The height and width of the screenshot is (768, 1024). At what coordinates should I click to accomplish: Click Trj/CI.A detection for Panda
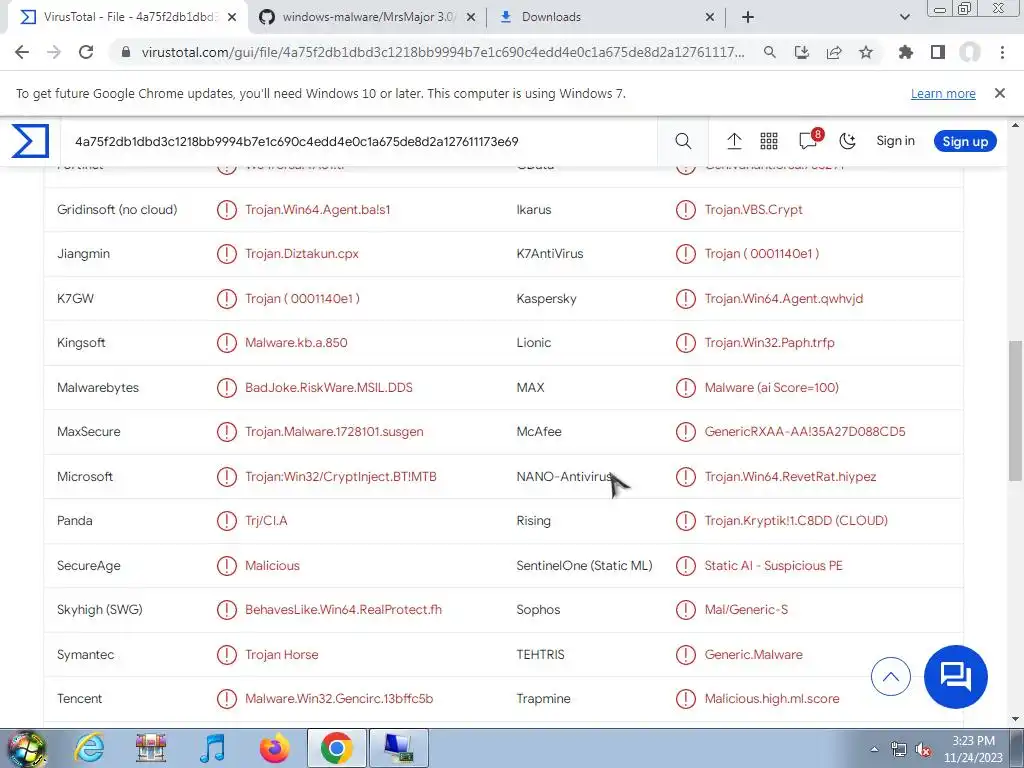pyautogui.click(x=266, y=521)
